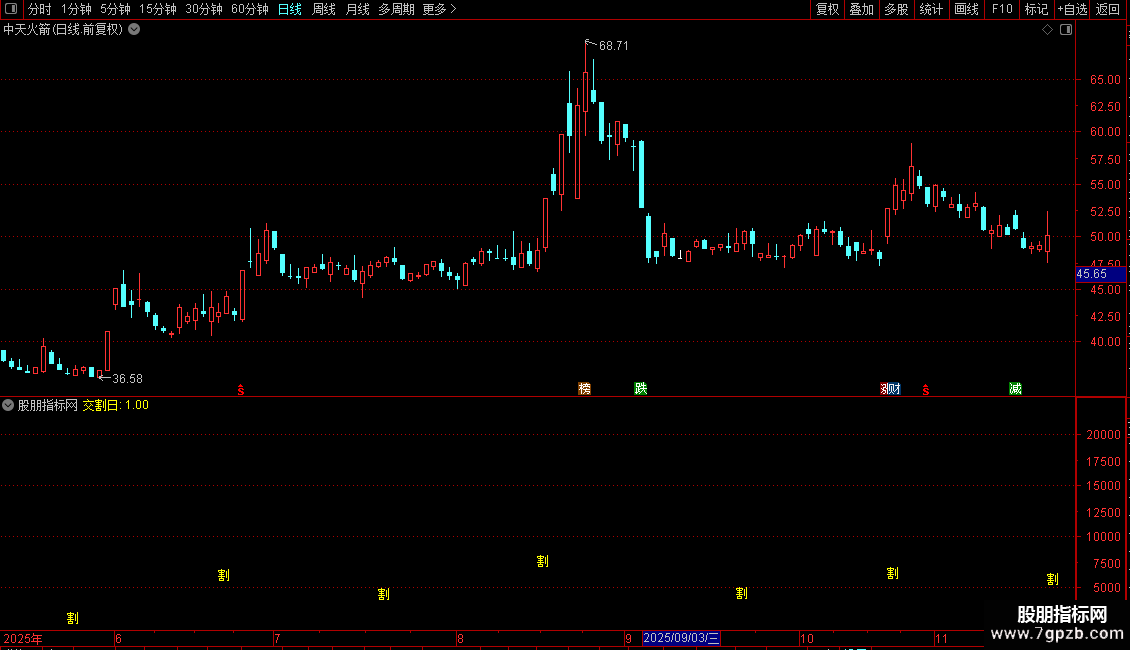Toggle the side panel icon beside the diamond
The height and width of the screenshot is (650, 1130).
[1066, 30]
